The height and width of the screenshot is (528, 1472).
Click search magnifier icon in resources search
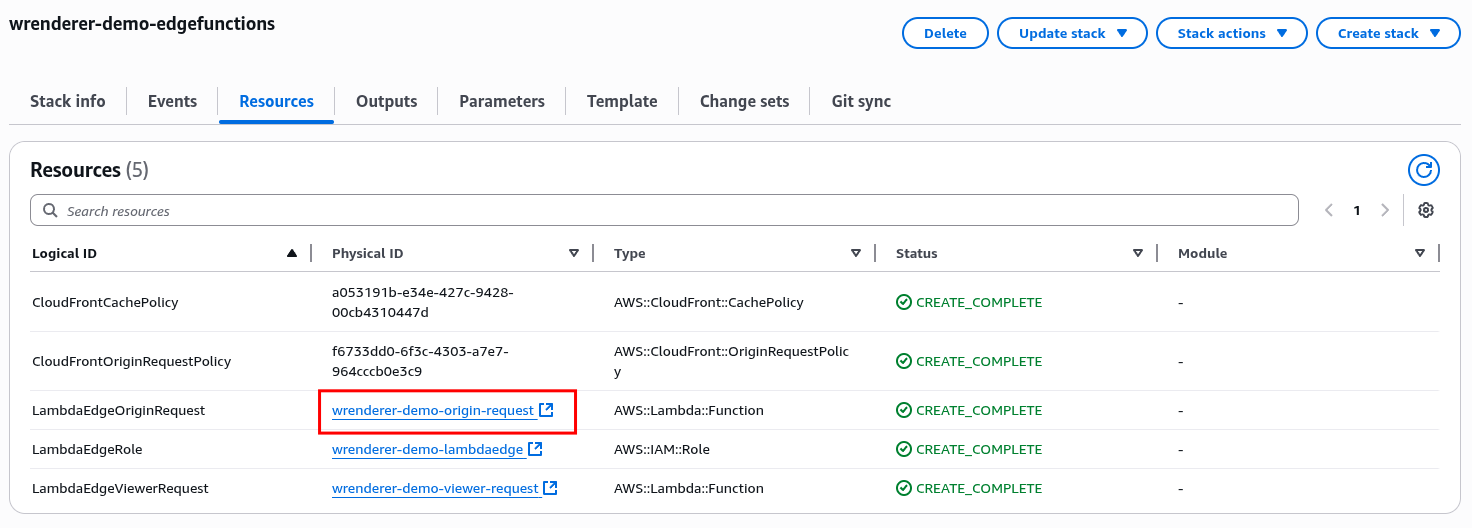[x=50, y=210]
